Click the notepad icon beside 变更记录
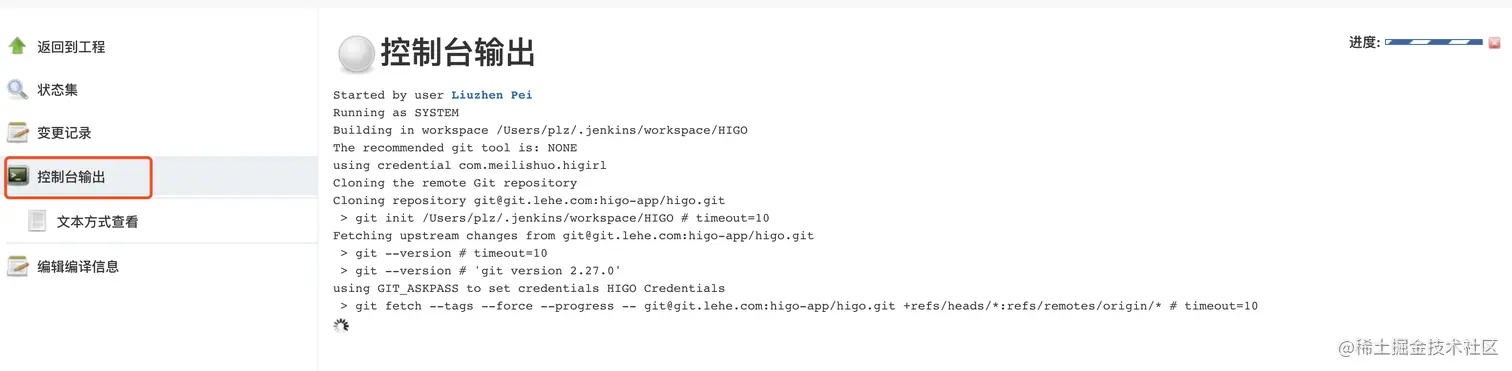1512x371 pixels. (x=17, y=132)
